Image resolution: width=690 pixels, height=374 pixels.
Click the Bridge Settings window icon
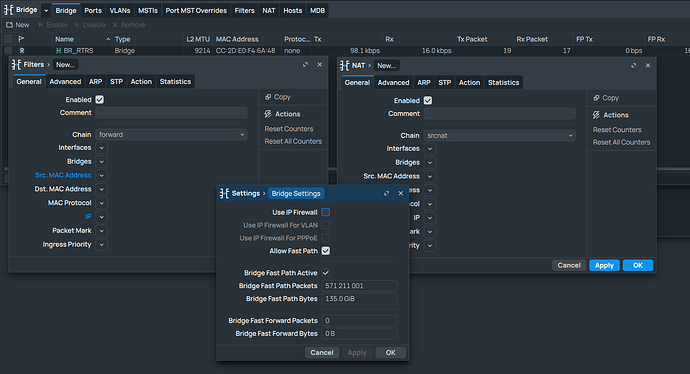coord(224,194)
